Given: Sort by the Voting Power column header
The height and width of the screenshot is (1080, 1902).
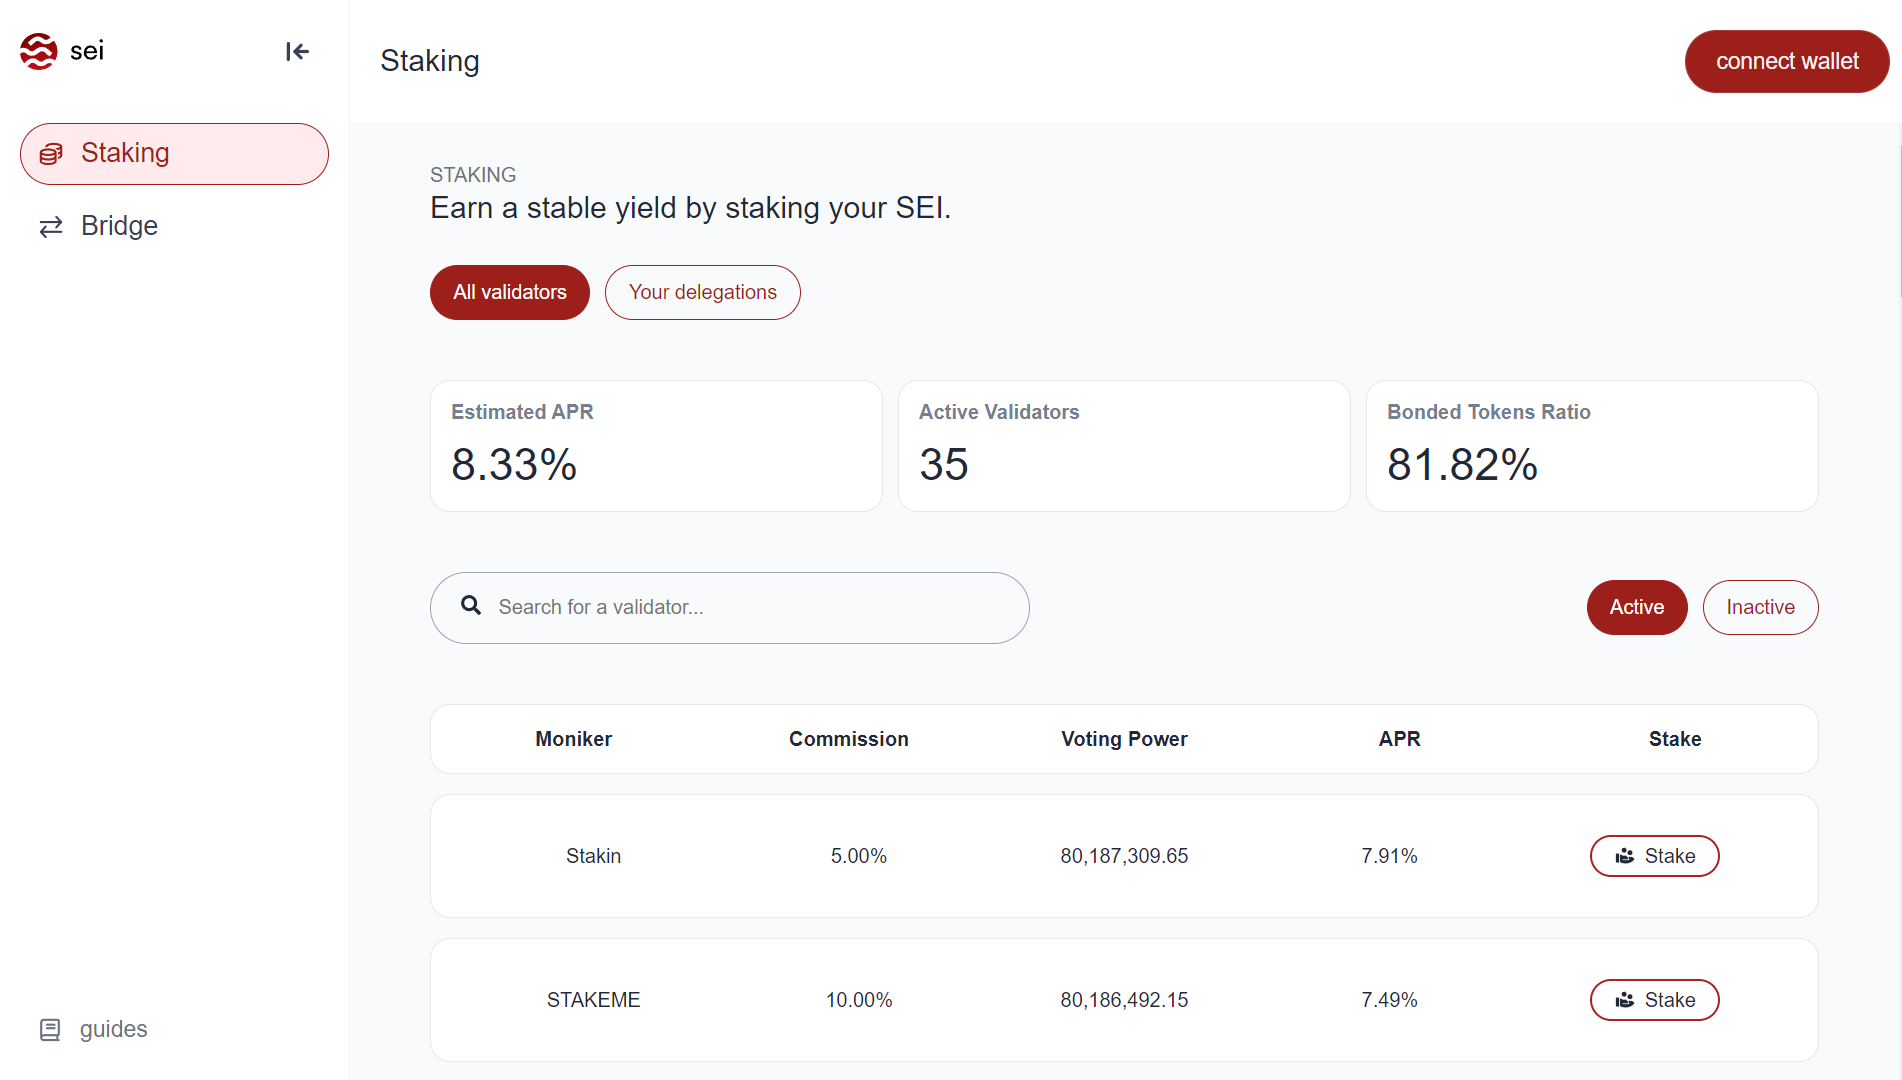Looking at the screenshot, I should (x=1124, y=739).
